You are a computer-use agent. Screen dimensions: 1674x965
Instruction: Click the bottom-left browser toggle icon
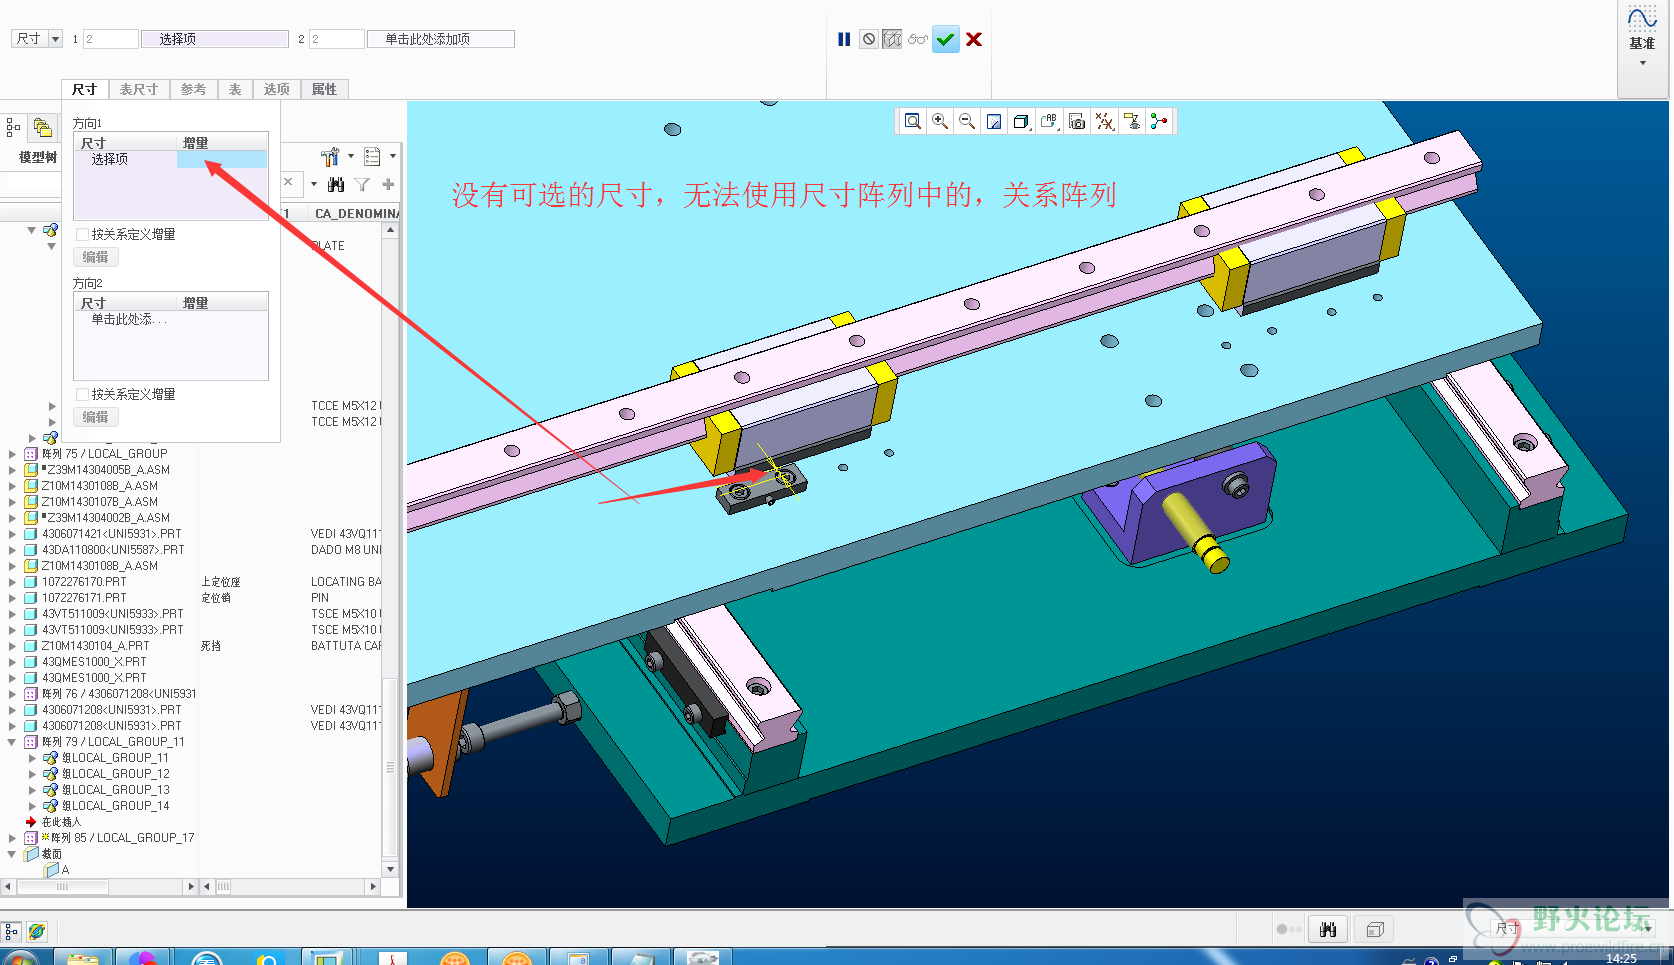pyautogui.click(x=37, y=931)
